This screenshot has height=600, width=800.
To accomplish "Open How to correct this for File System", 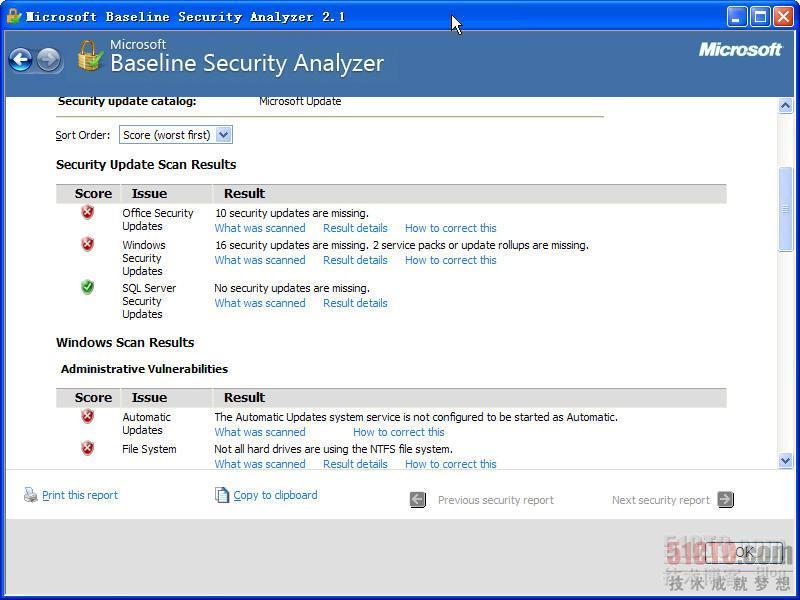I will coord(451,464).
